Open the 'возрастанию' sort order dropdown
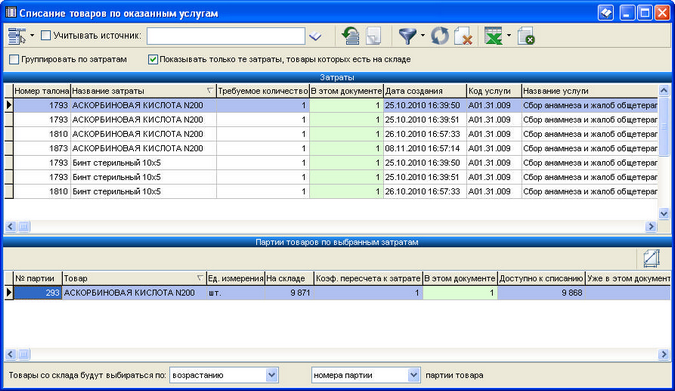The width and height of the screenshot is (675, 391). click(x=271, y=375)
